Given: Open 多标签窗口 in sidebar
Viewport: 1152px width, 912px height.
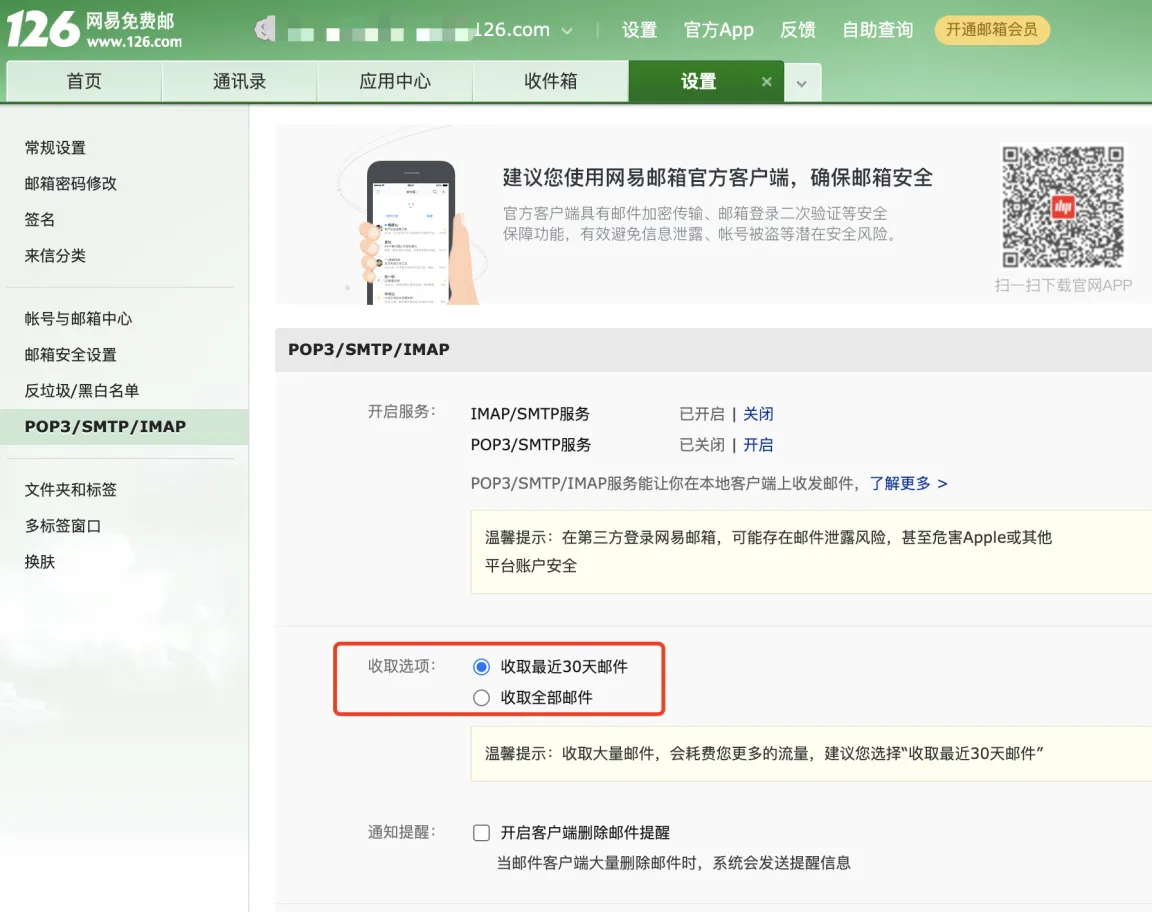Looking at the screenshot, I should (x=63, y=526).
